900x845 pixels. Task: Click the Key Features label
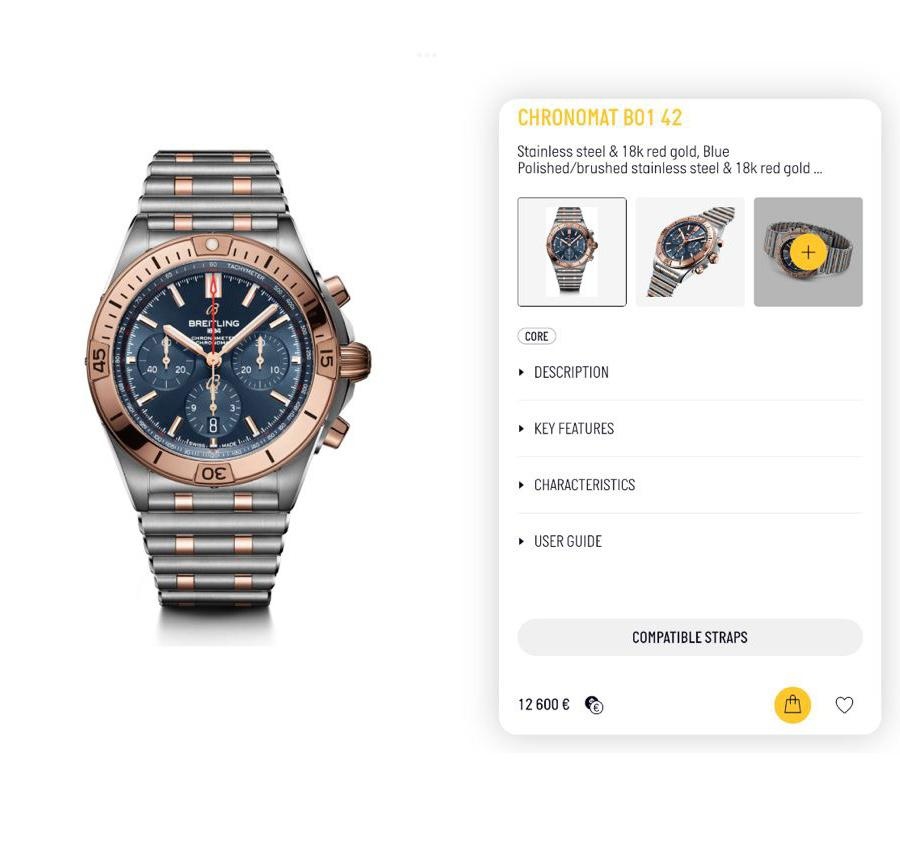point(574,428)
